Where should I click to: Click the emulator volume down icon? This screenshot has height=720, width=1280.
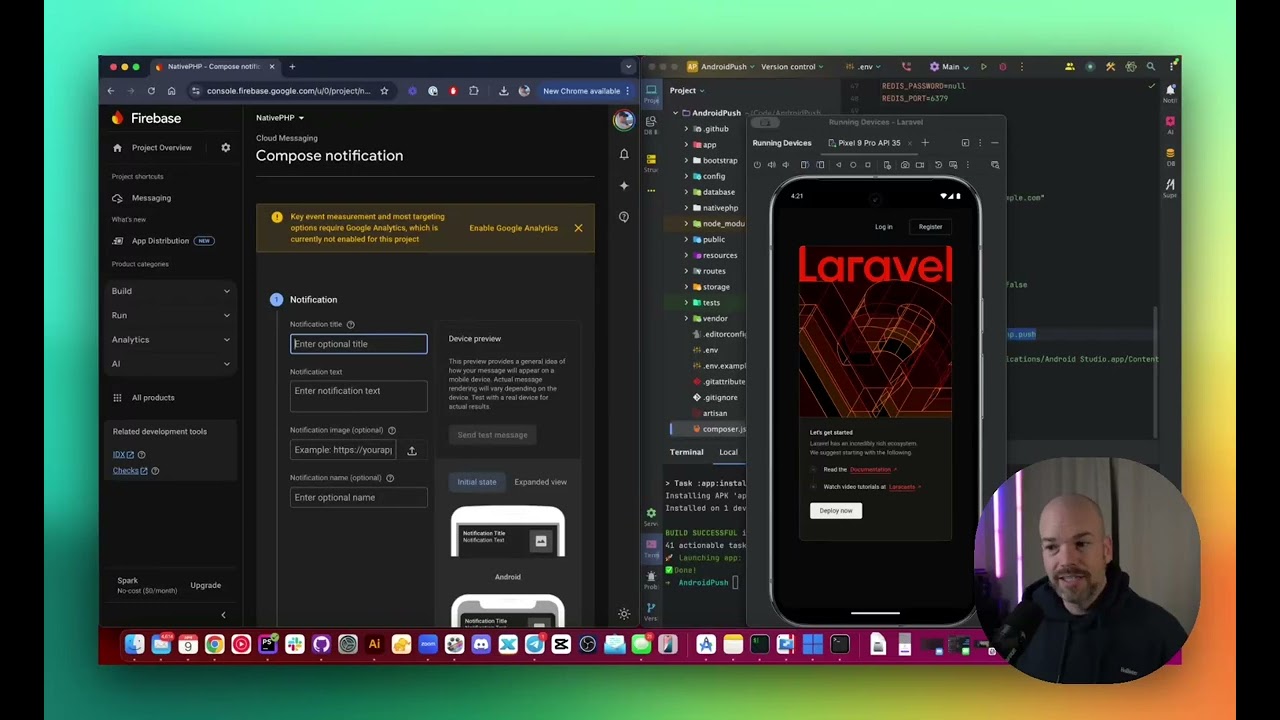[785, 165]
